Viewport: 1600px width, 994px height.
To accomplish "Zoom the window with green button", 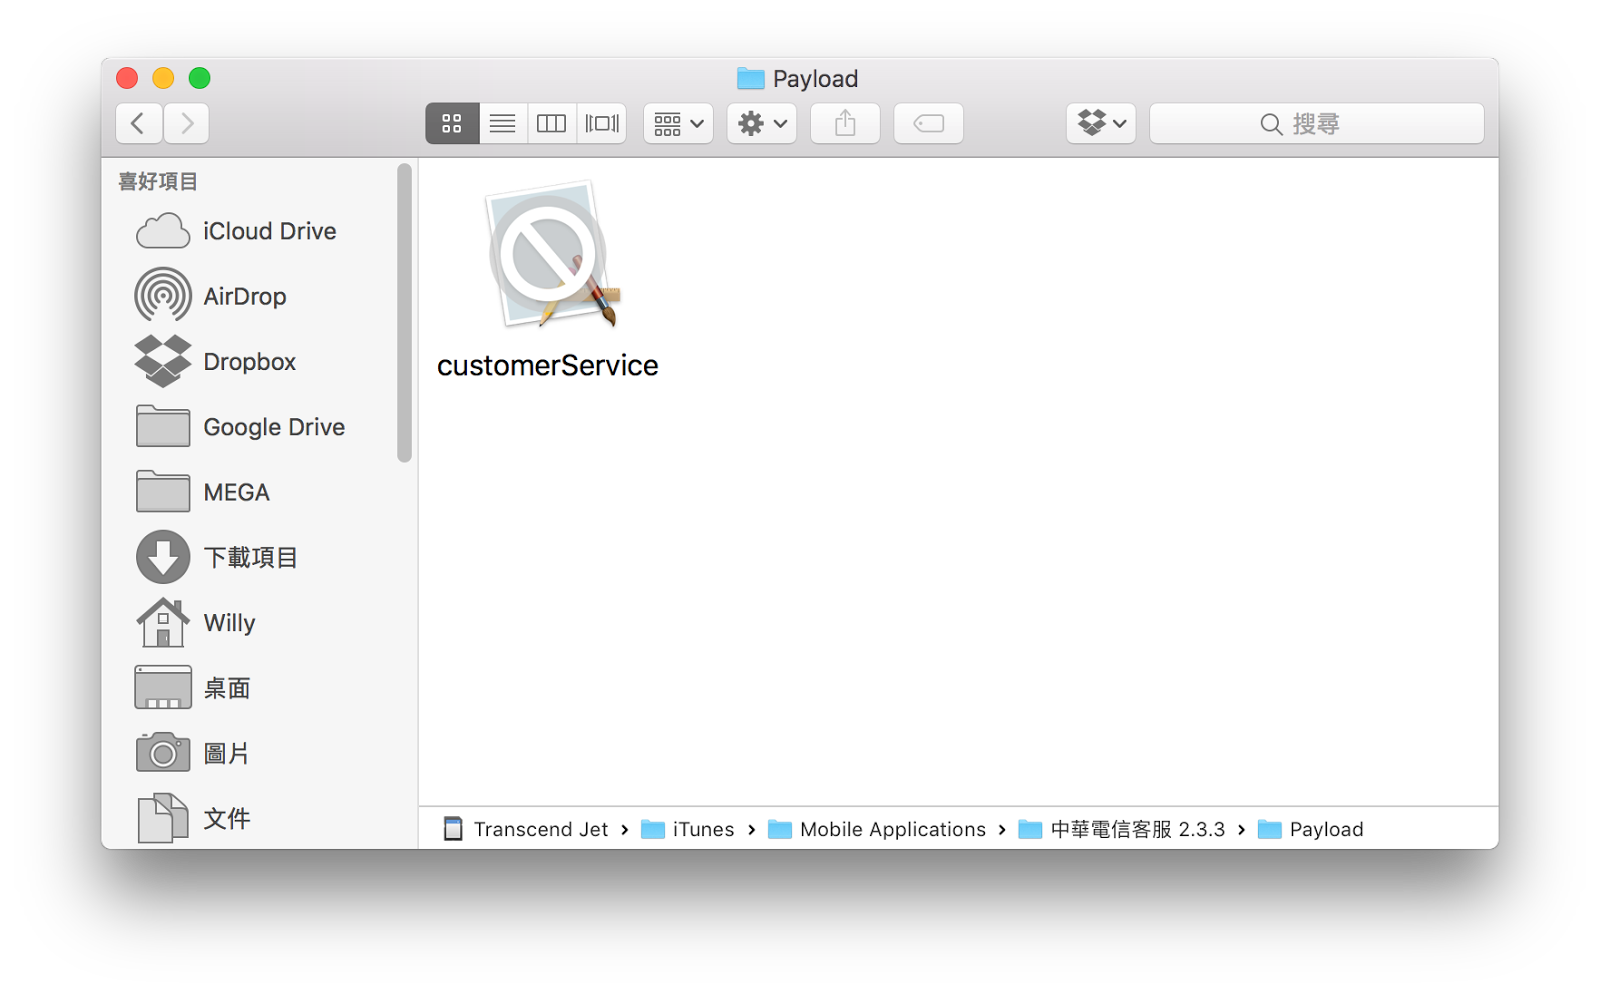I will tap(200, 78).
